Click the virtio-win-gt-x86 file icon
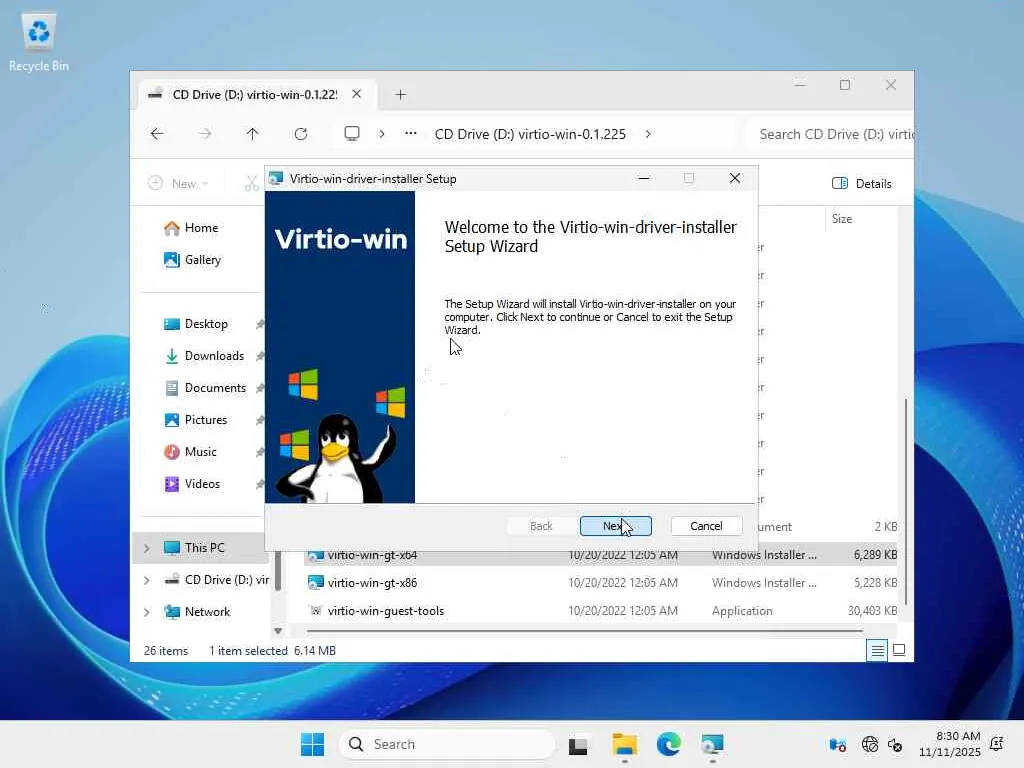 coord(316,583)
